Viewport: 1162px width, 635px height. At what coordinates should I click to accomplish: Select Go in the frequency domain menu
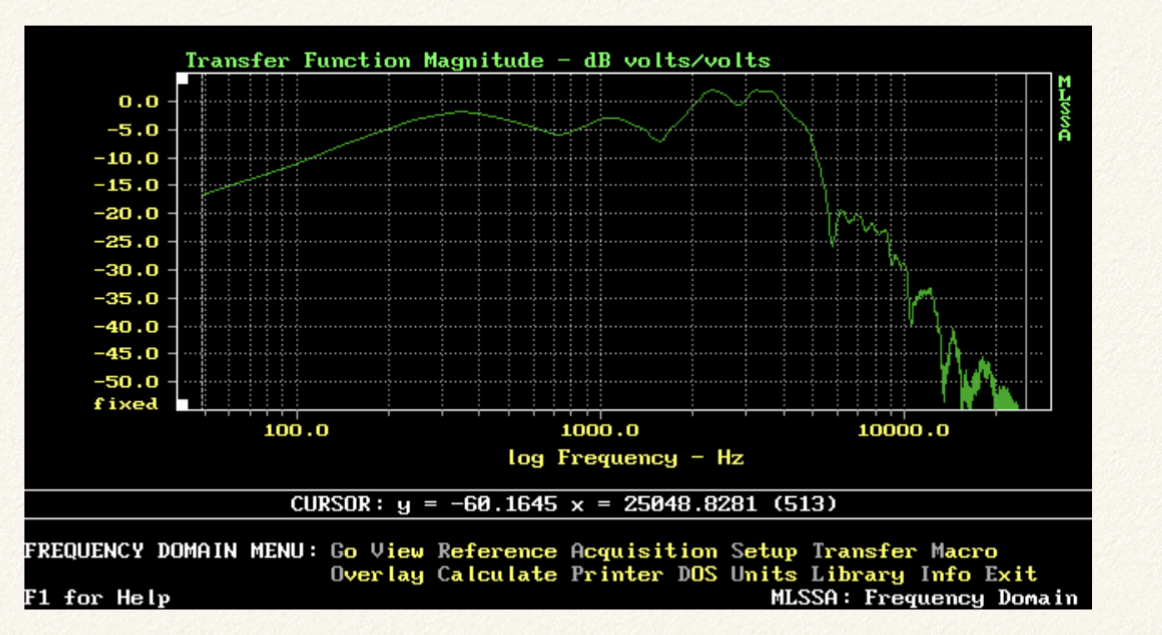click(343, 551)
